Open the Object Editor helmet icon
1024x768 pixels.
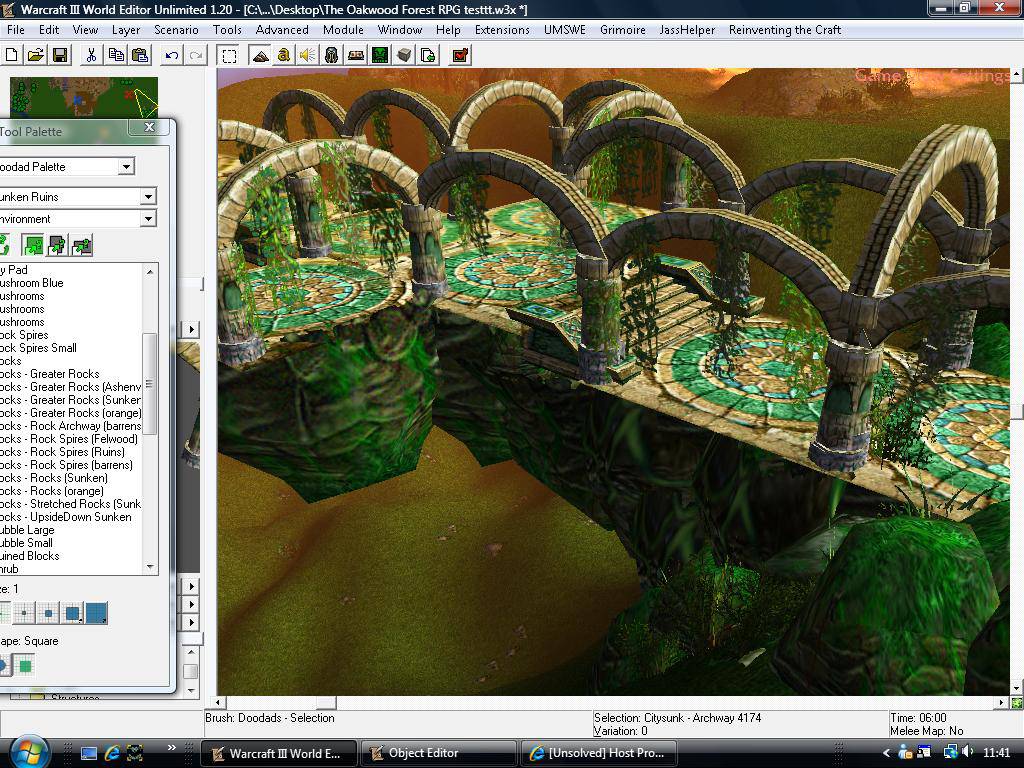331,56
